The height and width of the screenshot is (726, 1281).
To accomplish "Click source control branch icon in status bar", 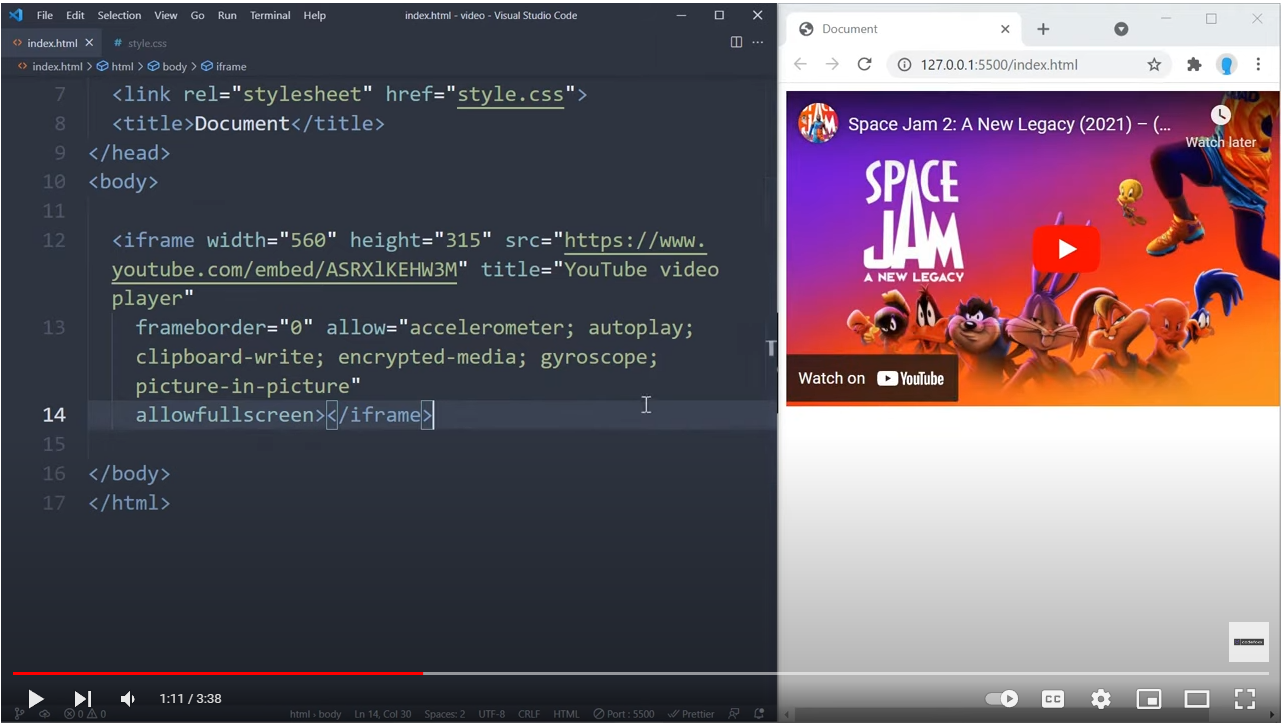I will (x=18, y=714).
